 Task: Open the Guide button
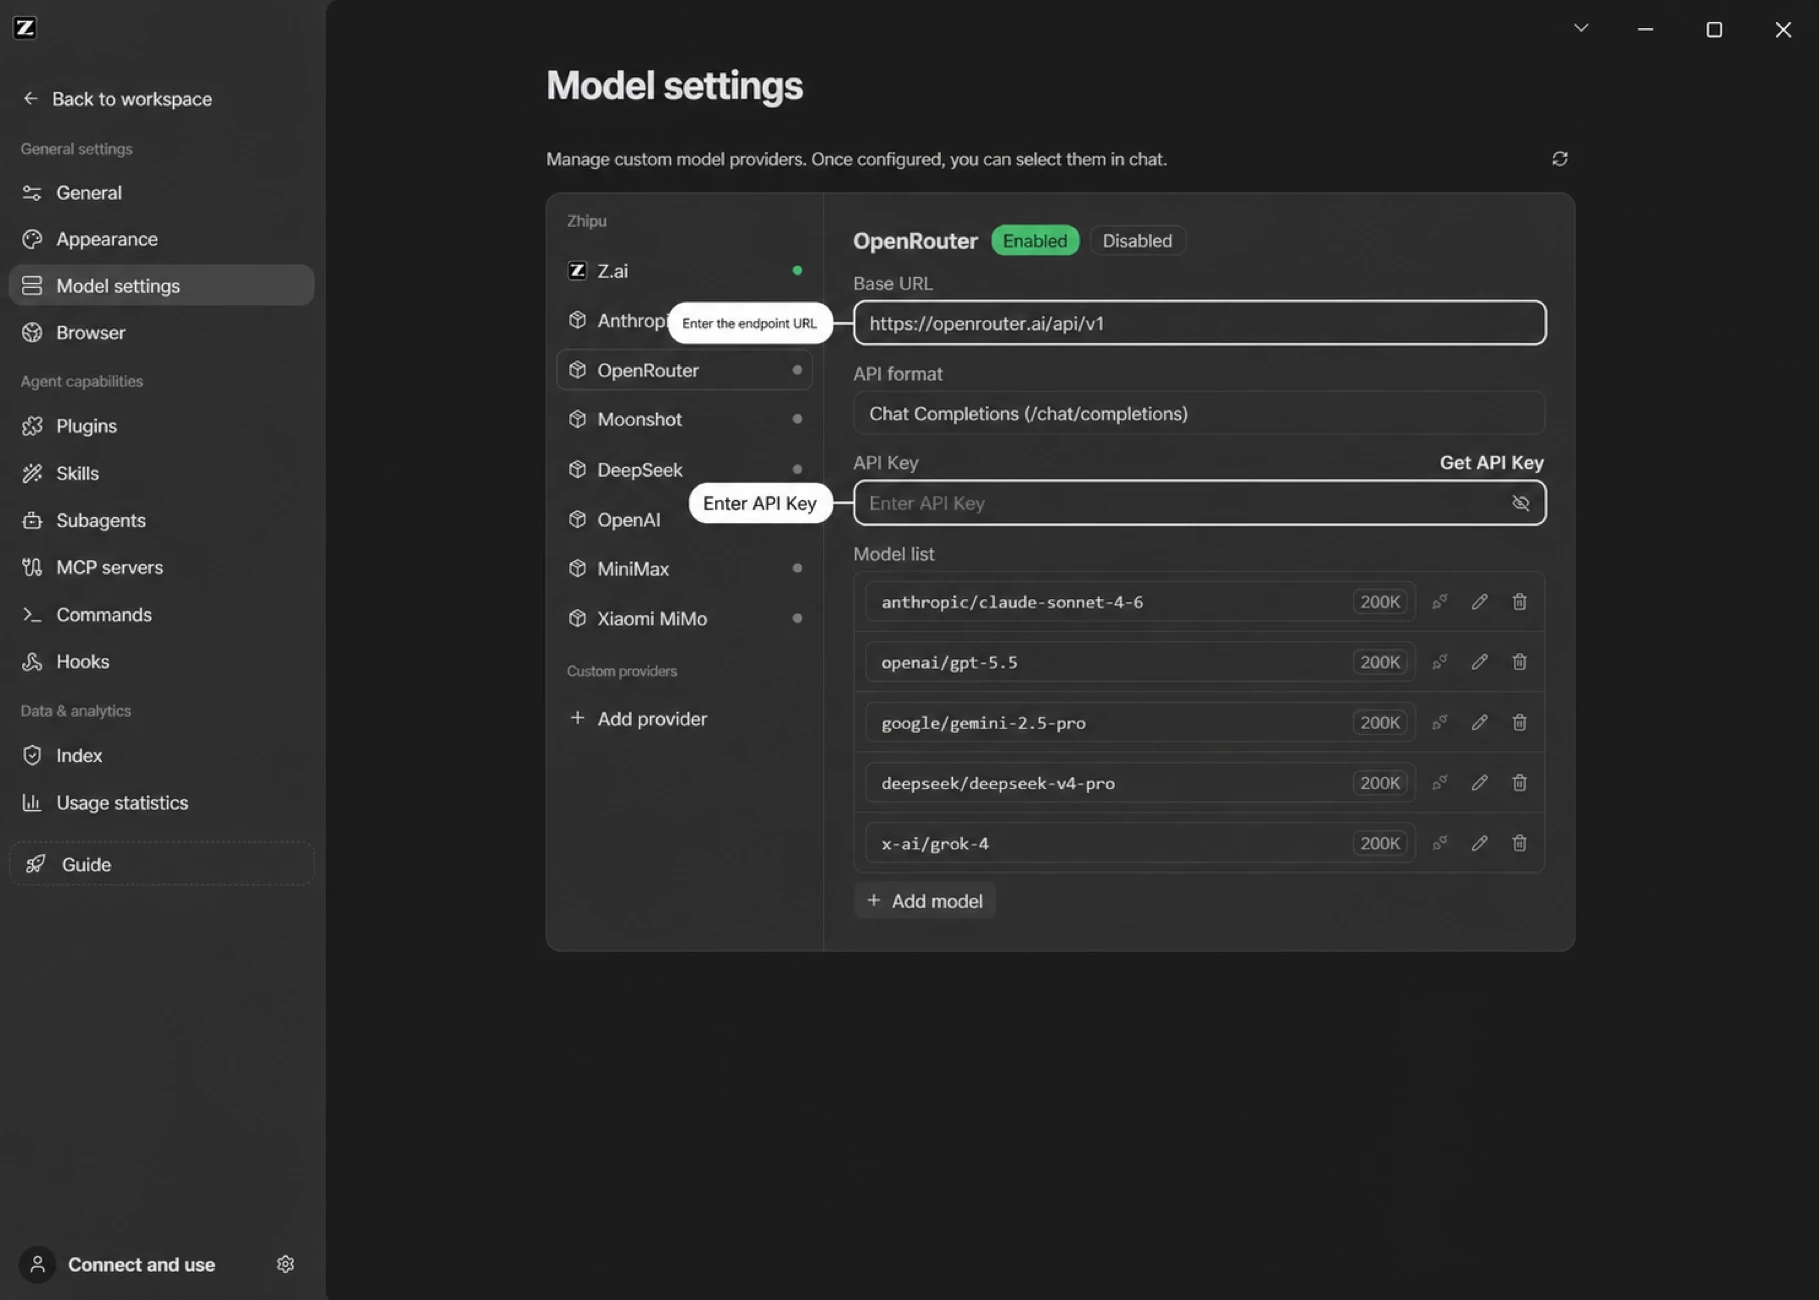(x=161, y=864)
